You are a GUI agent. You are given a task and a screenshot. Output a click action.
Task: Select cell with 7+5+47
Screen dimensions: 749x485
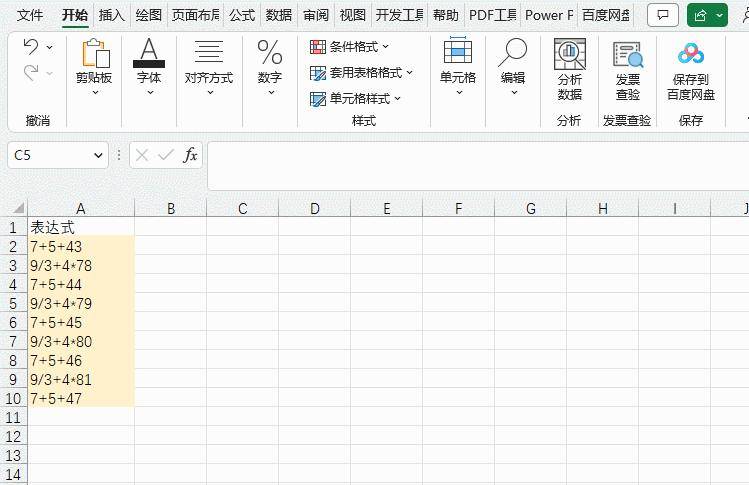click(x=81, y=399)
